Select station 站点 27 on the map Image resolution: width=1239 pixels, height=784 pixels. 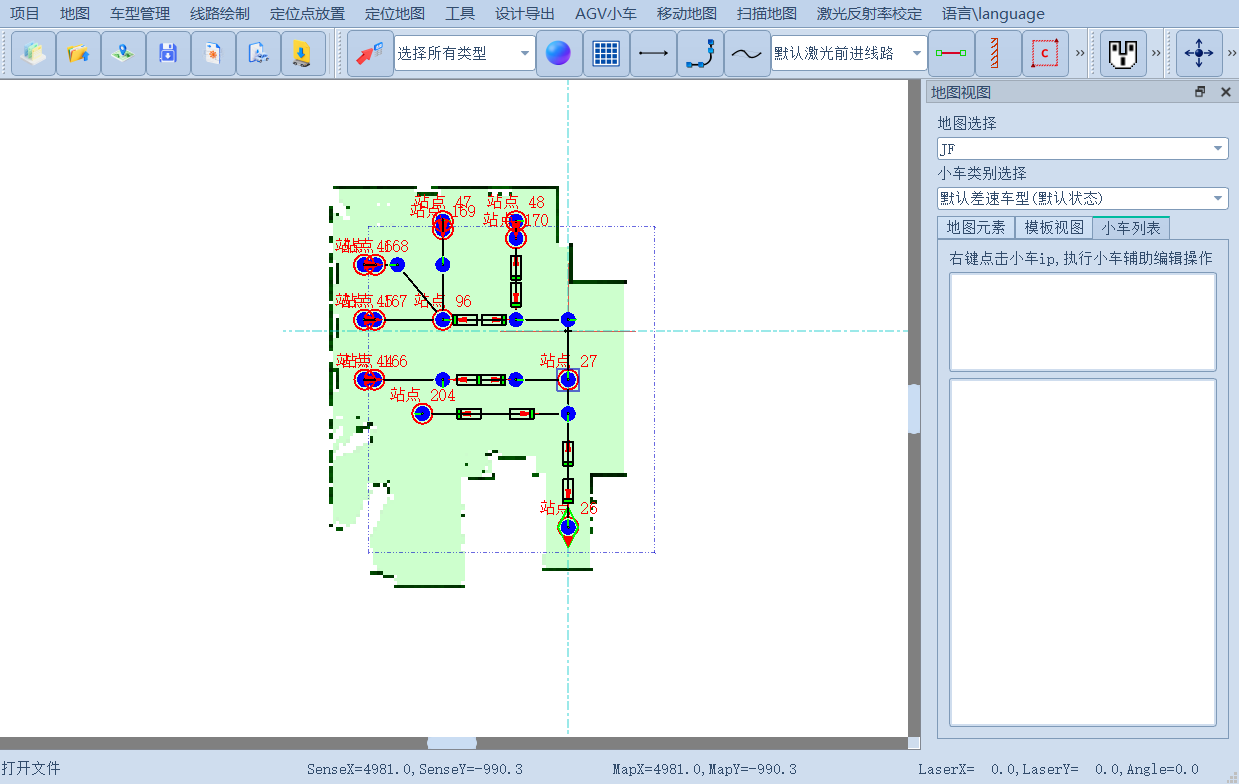pos(568,380)
